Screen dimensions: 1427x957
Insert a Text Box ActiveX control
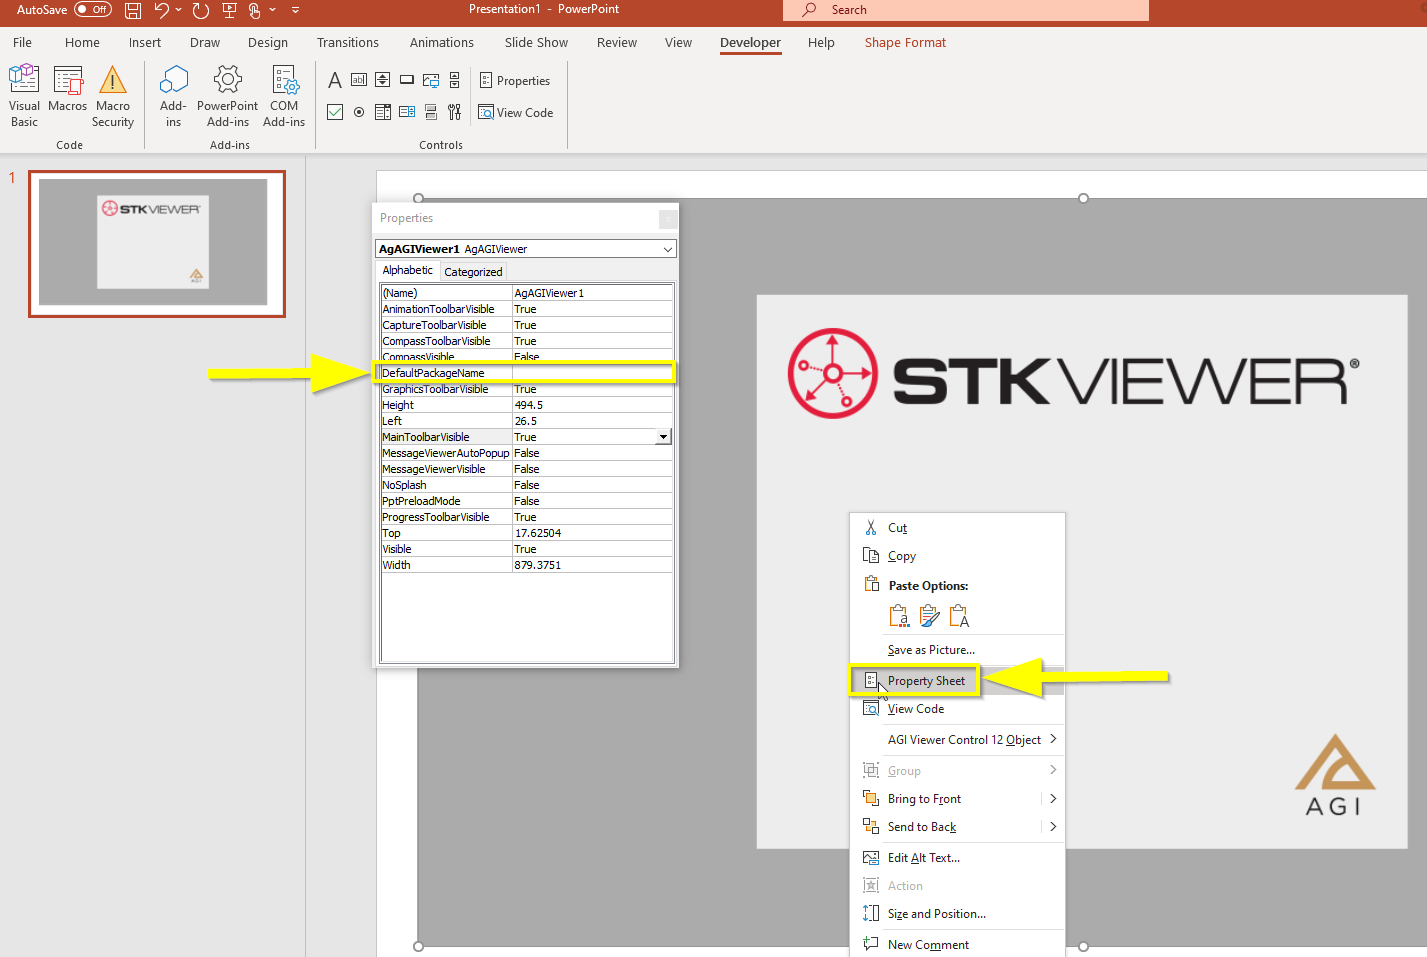359,80
